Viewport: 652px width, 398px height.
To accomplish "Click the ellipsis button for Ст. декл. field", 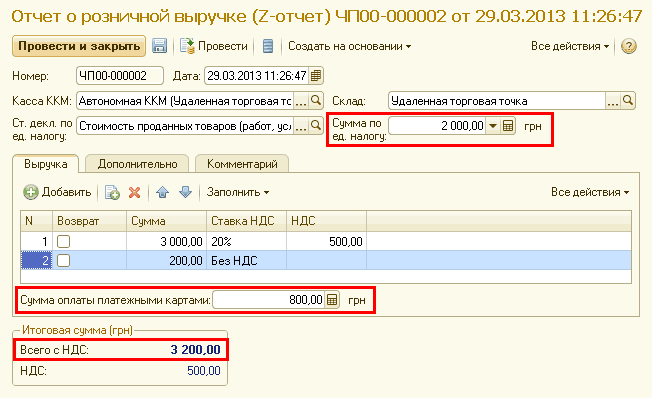I will click(301, 126).
